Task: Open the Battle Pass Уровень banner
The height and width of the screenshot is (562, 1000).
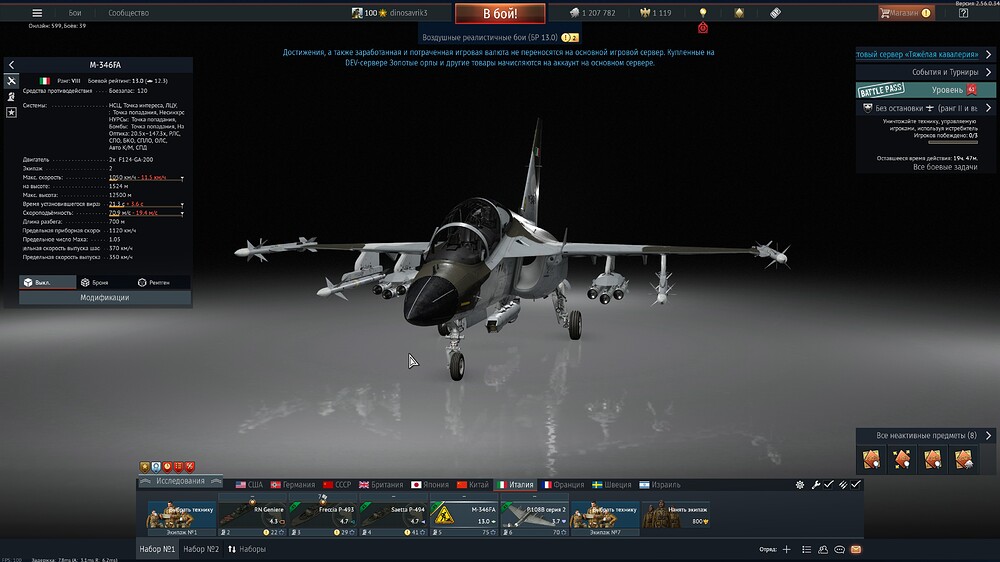Action: 925,90
